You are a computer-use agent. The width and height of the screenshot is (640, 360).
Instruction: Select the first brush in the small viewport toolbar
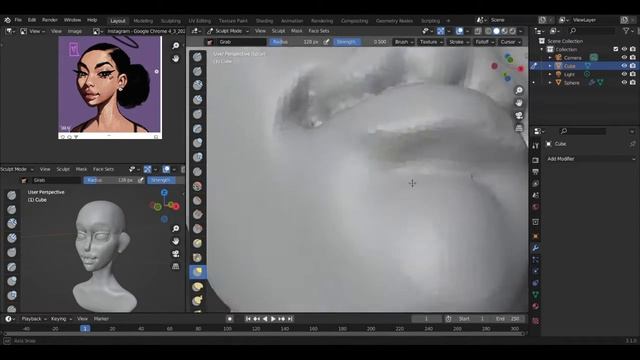point(11,196)
